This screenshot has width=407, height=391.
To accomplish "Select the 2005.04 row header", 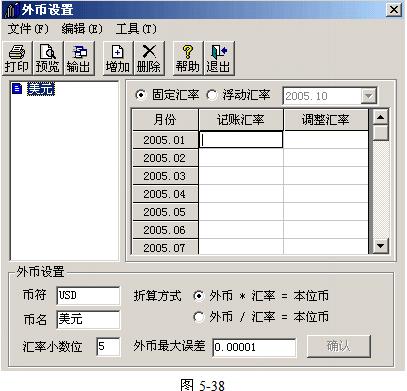I will [165, 194].
